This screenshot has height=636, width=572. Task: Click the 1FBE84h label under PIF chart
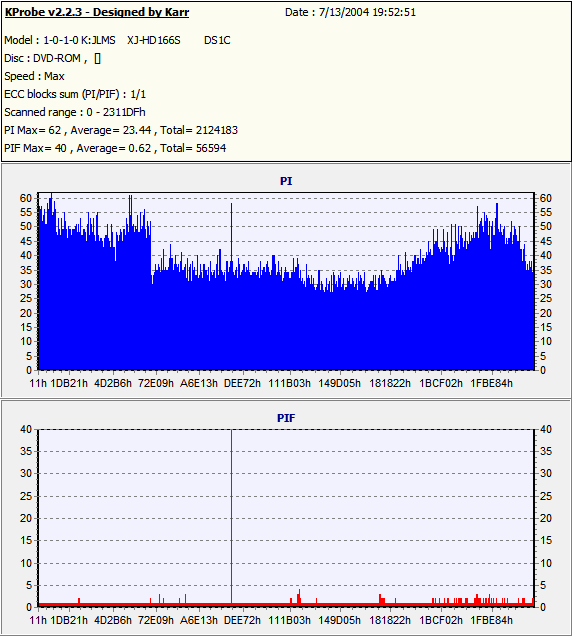(492, 620)
